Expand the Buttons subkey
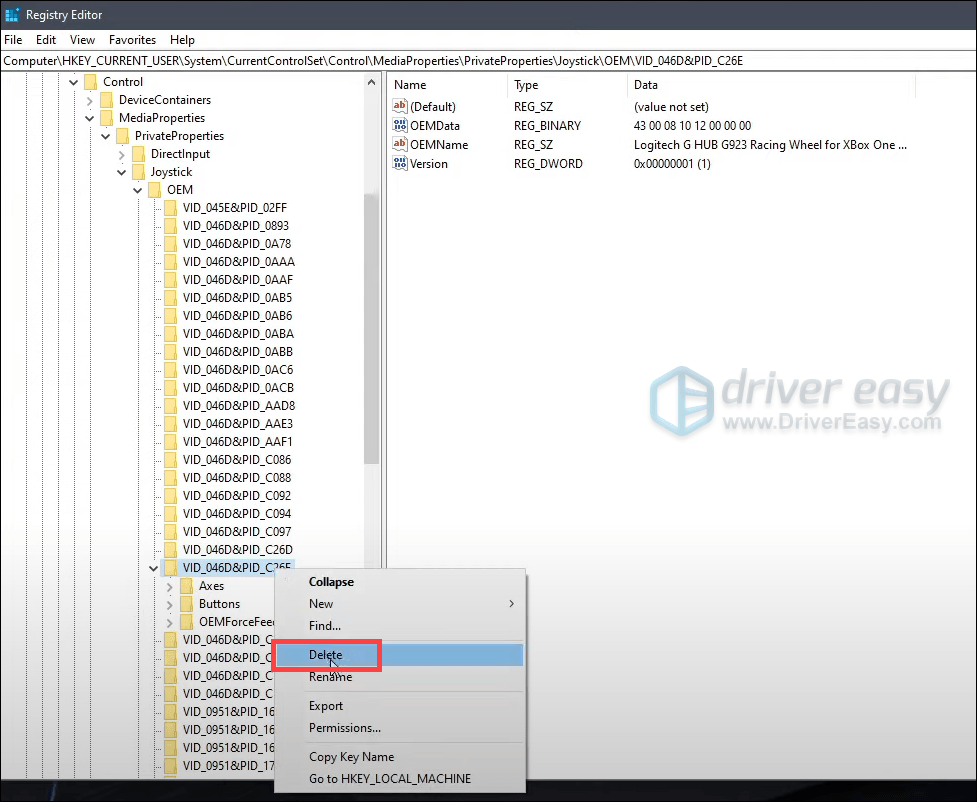Viewport: 977px width, 802px height. point(170,603)
